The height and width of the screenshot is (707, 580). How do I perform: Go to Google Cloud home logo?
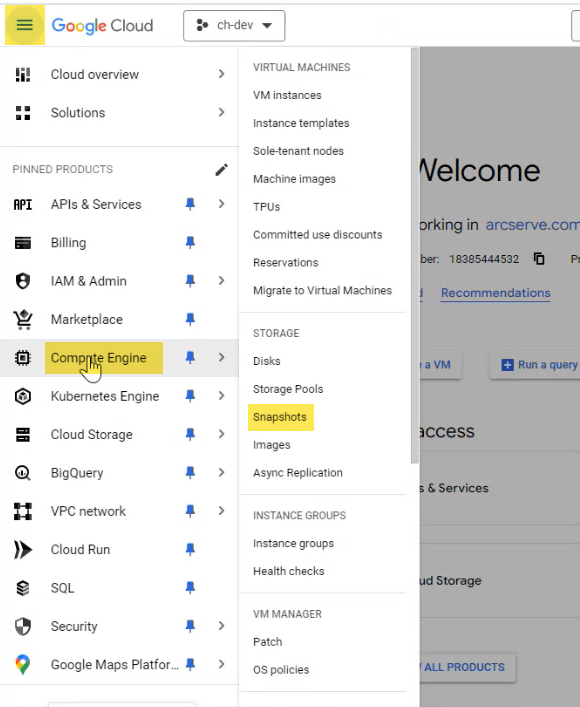tap(102, 26)
